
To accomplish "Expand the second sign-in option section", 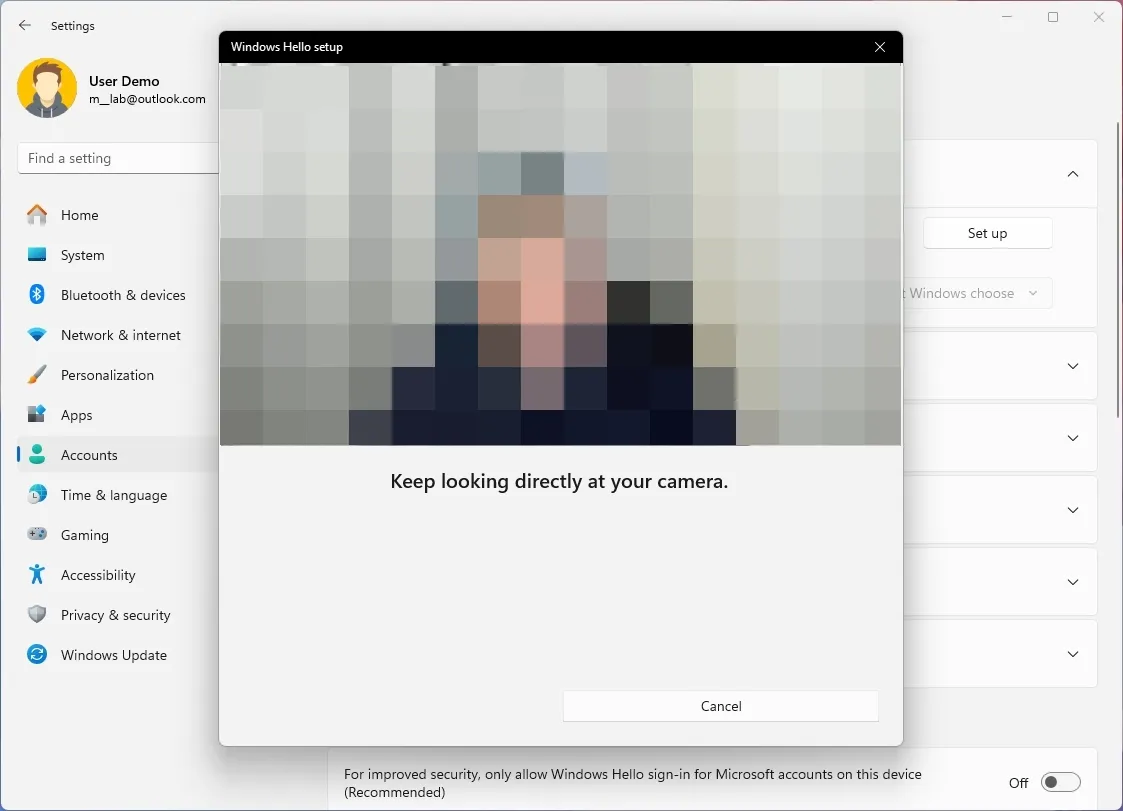I will (1072, 365).
